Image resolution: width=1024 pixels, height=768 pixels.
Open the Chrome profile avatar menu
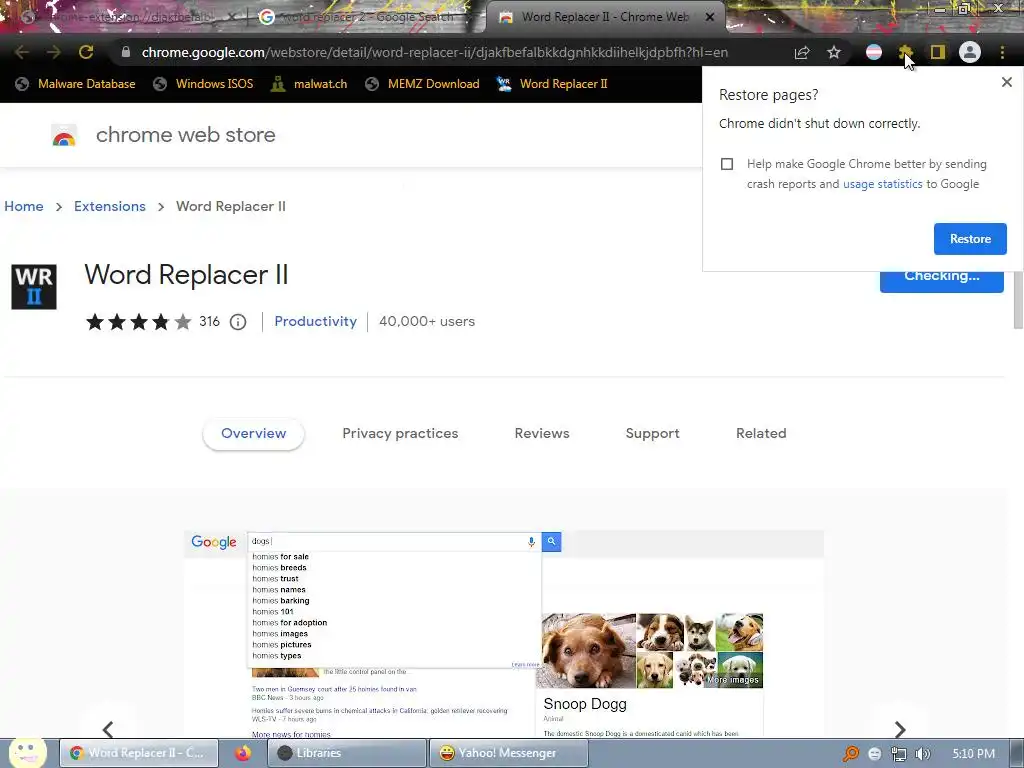click(x=970, y=52)
